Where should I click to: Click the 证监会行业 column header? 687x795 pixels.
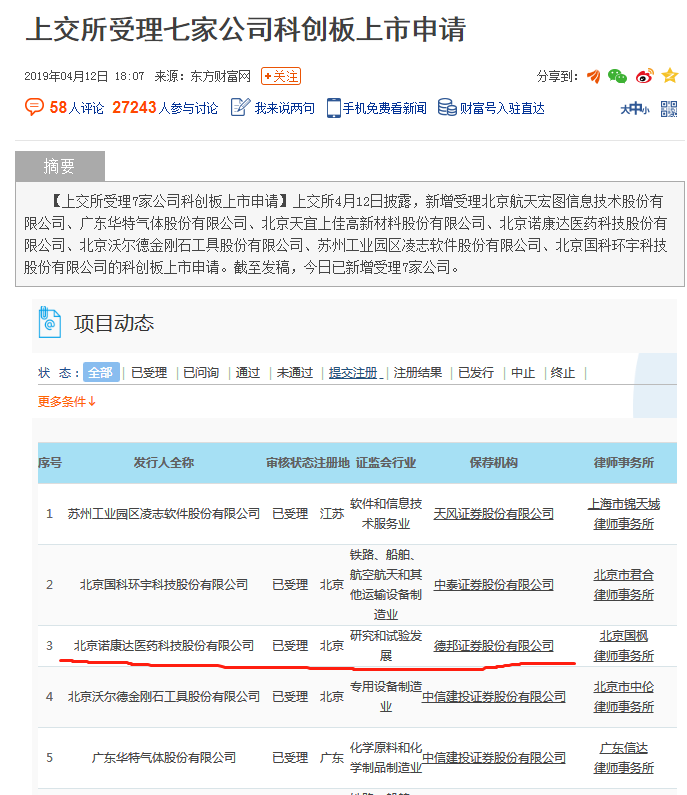coord(385,462)
